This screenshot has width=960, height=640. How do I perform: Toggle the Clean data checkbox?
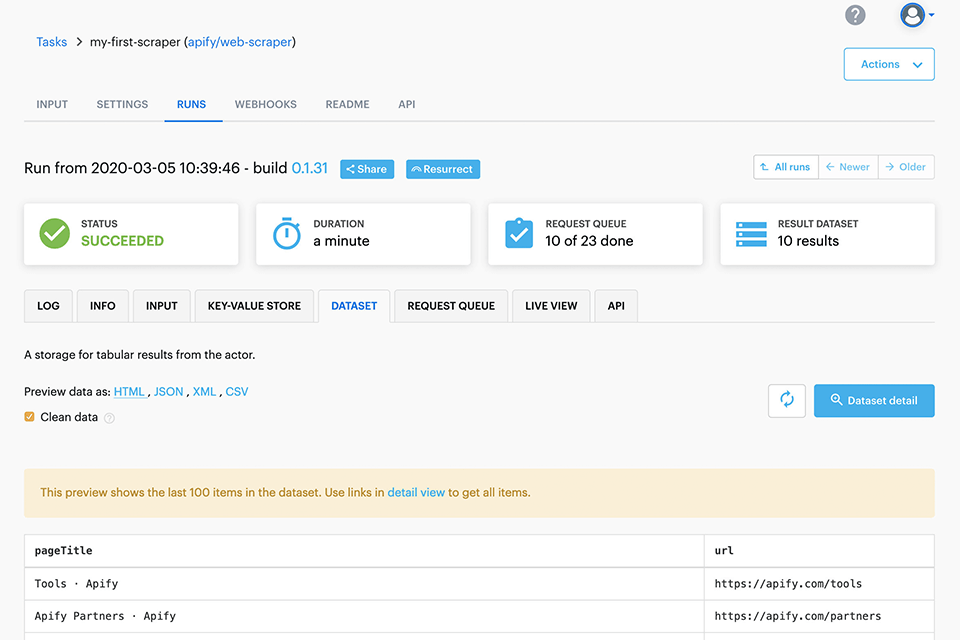click(x=29, y=417)
